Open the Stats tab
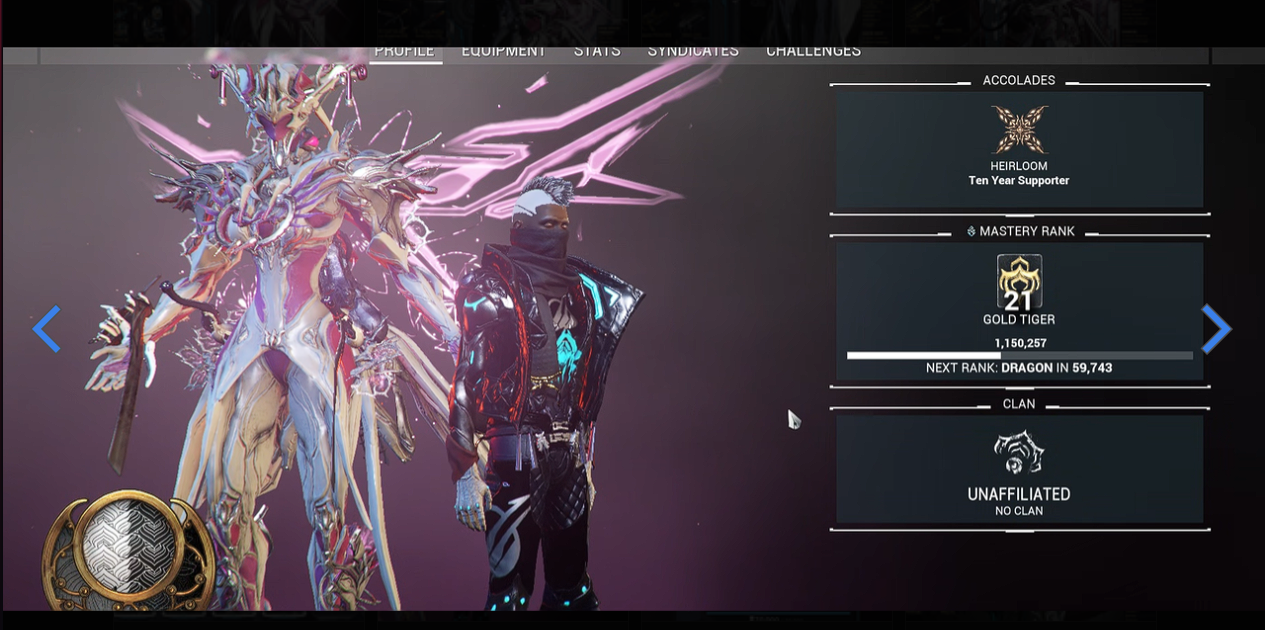Image resolution: width=1265 pixels, height=630 pixels. pyautogui.click(x=596, y=50)
